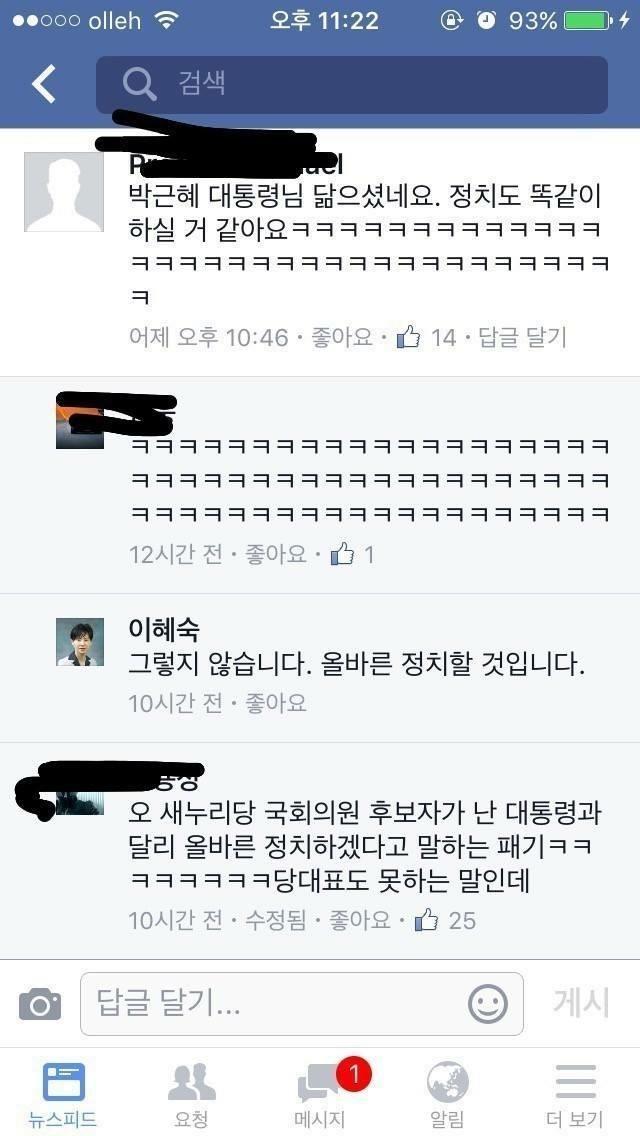Tap thumbs-up icon showing 1 like
This screenshot has height=1136, width=640.
tap(342, 556)
